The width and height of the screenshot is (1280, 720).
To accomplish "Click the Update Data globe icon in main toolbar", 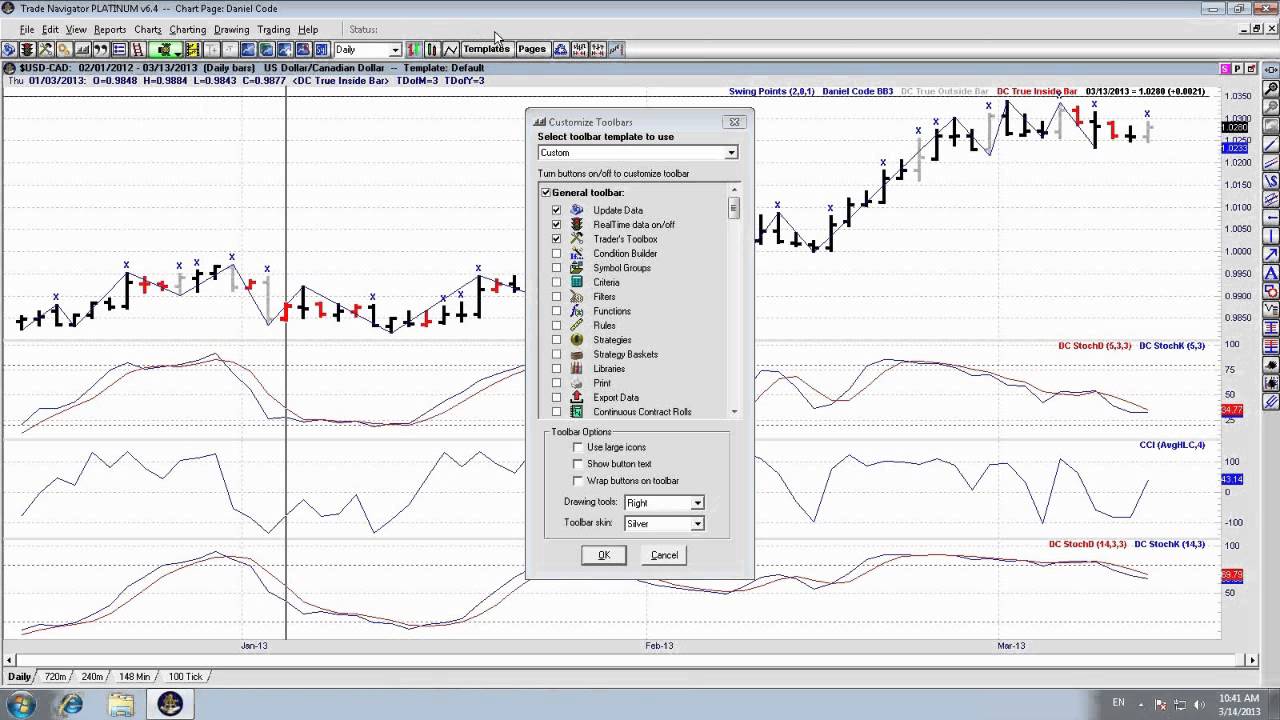I will [9, 49].
